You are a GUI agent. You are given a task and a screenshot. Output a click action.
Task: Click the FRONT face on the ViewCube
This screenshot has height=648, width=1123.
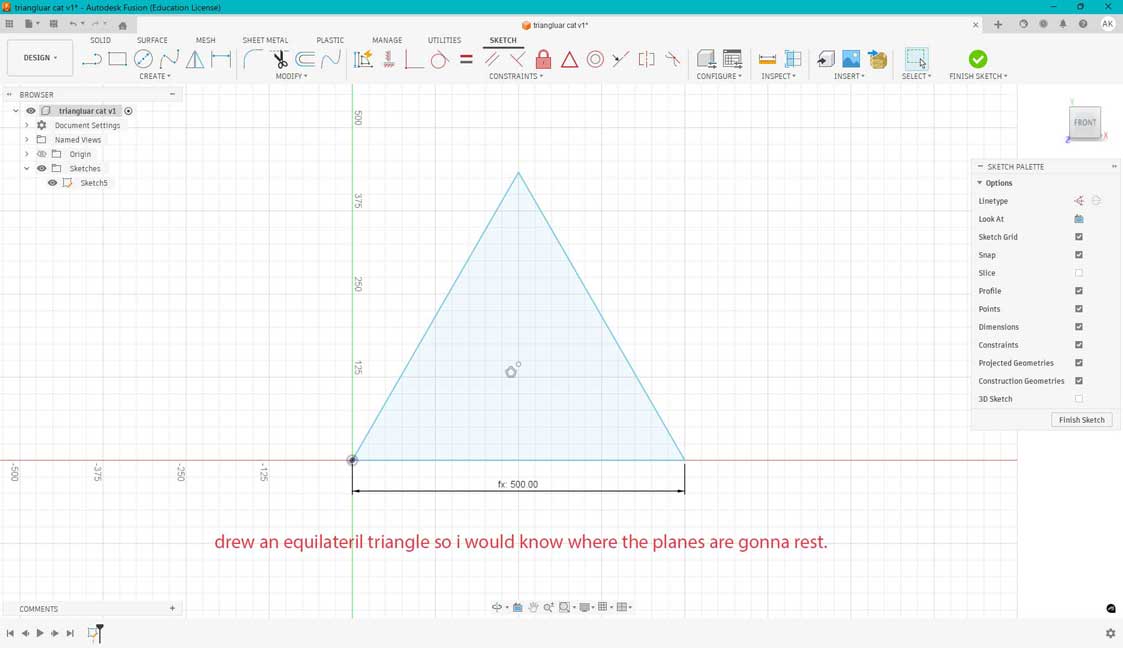[x=1085, y=122]
